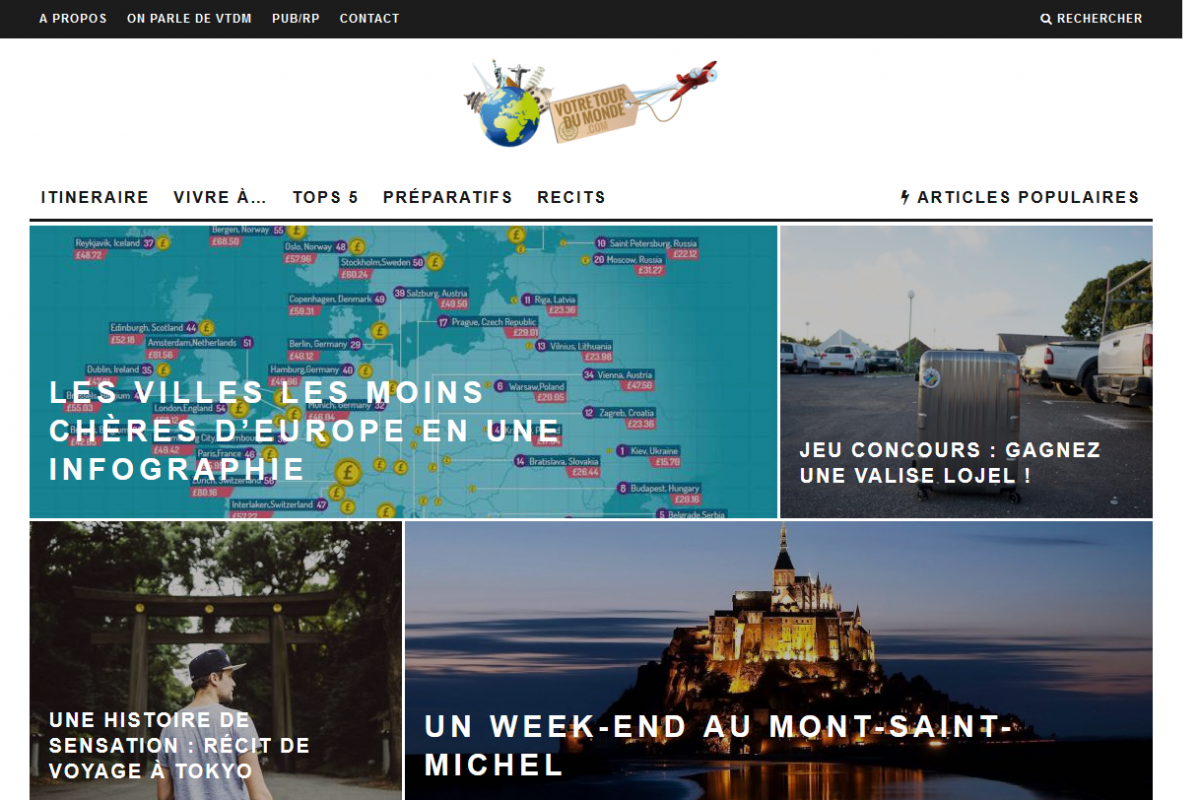The image size is (1200, 800).
Task: Open the Lojel suitcase contest article
Action: [966, 372]
